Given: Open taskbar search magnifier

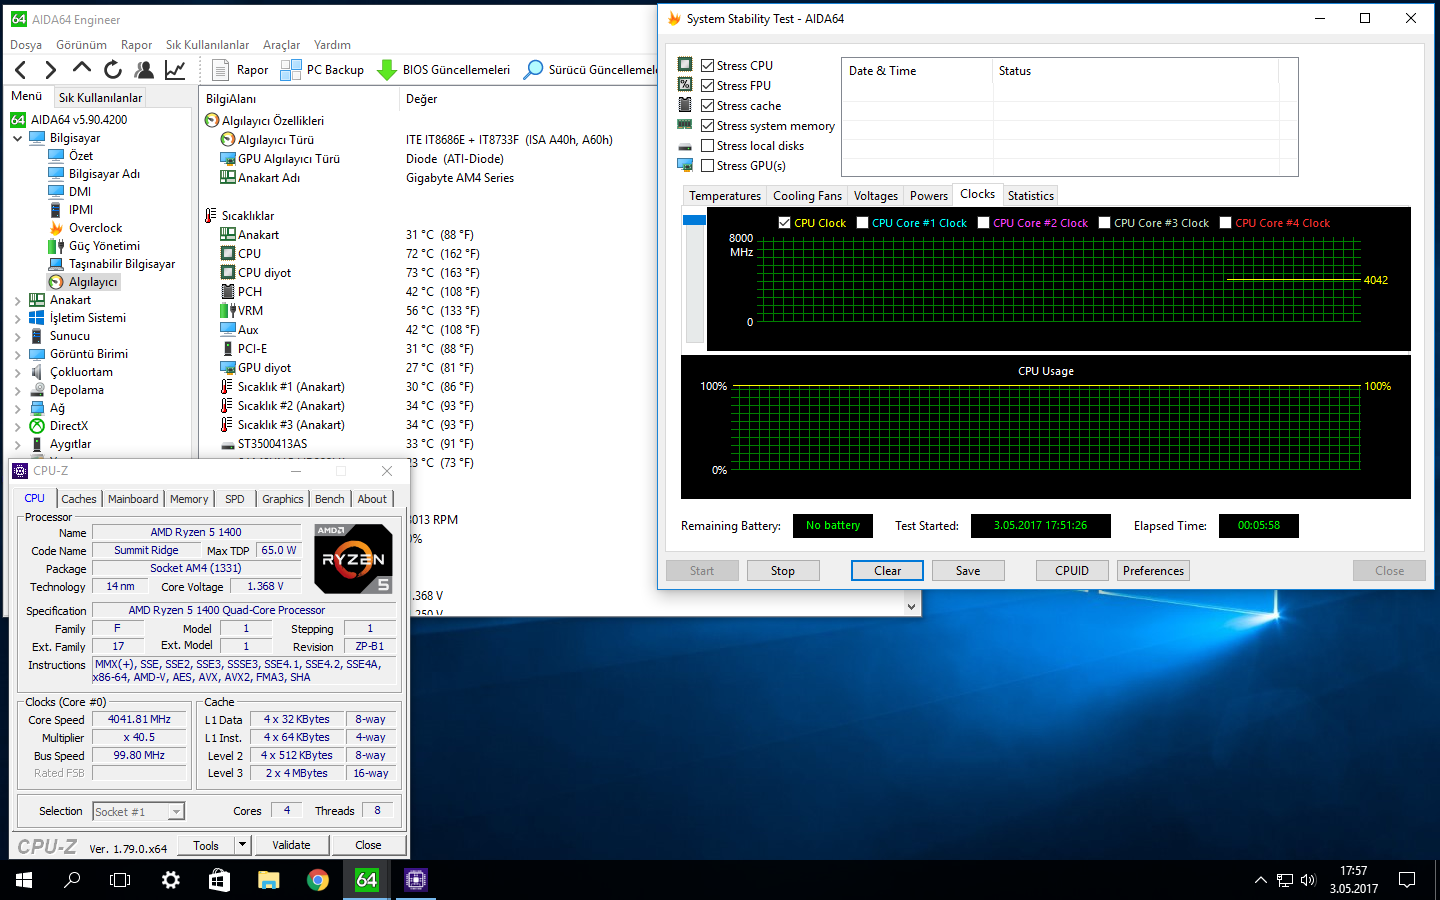Looking at the screenshot, I should (x=72, y=880).
